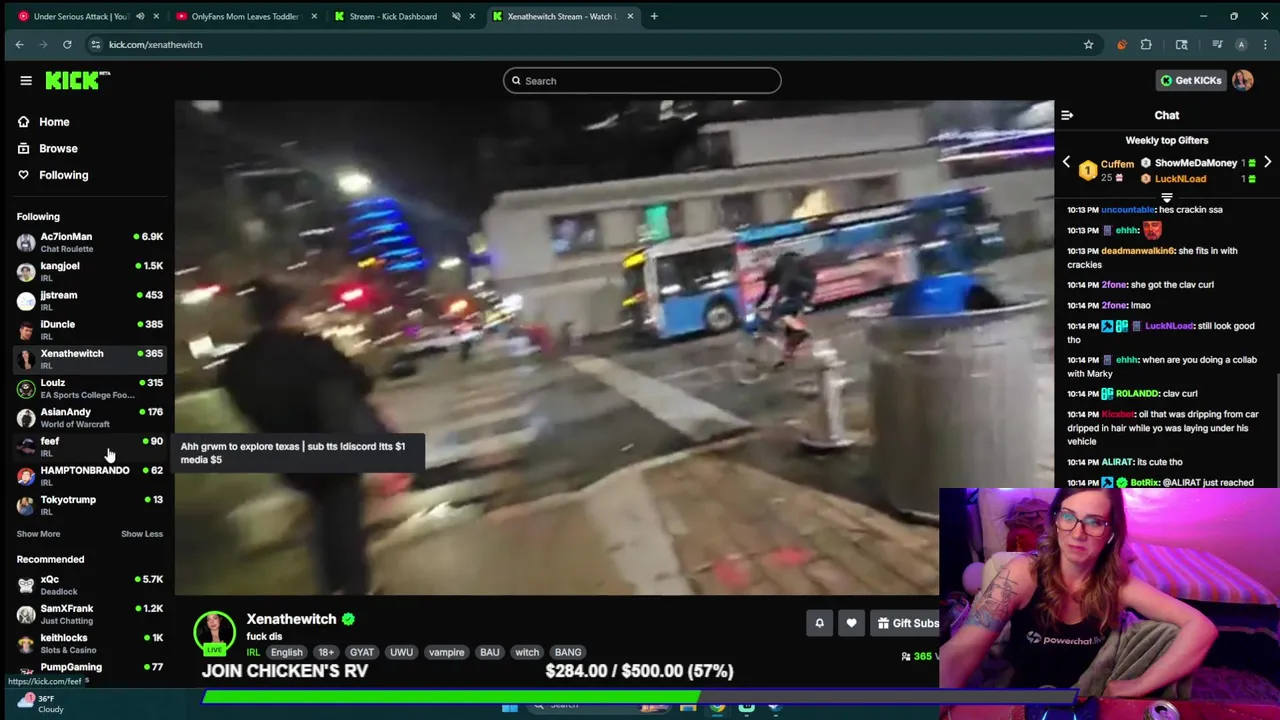Click the BANG tag
Viewport: 1280px width, 720px height.
[x=568, y=653]
